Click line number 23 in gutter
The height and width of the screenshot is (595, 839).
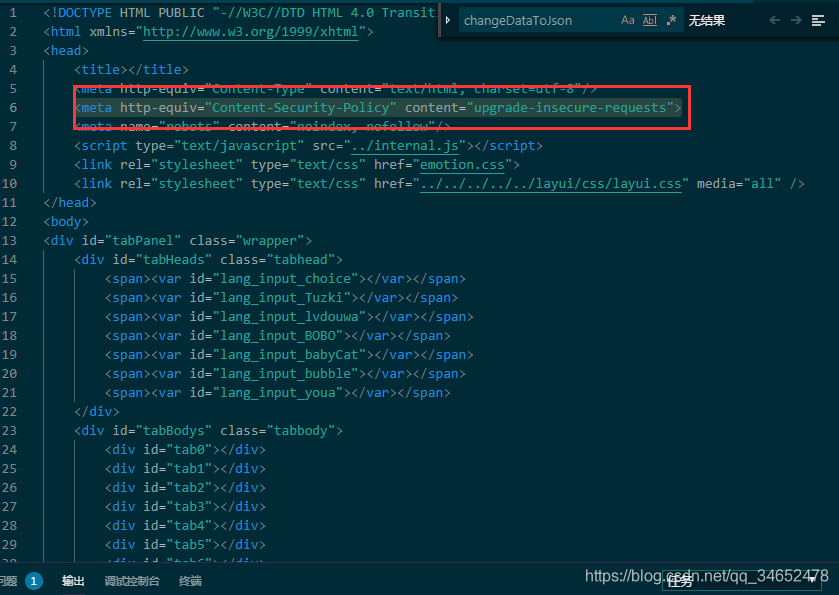point(9,430)
